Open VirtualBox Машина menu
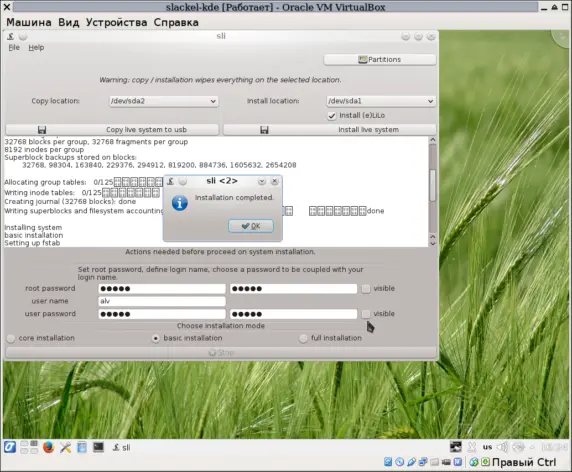 pos(29,22)
